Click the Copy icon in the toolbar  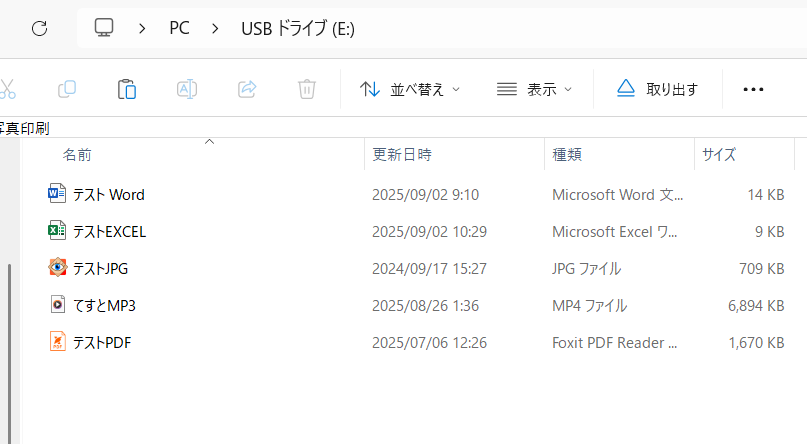[x=67, y=89]
